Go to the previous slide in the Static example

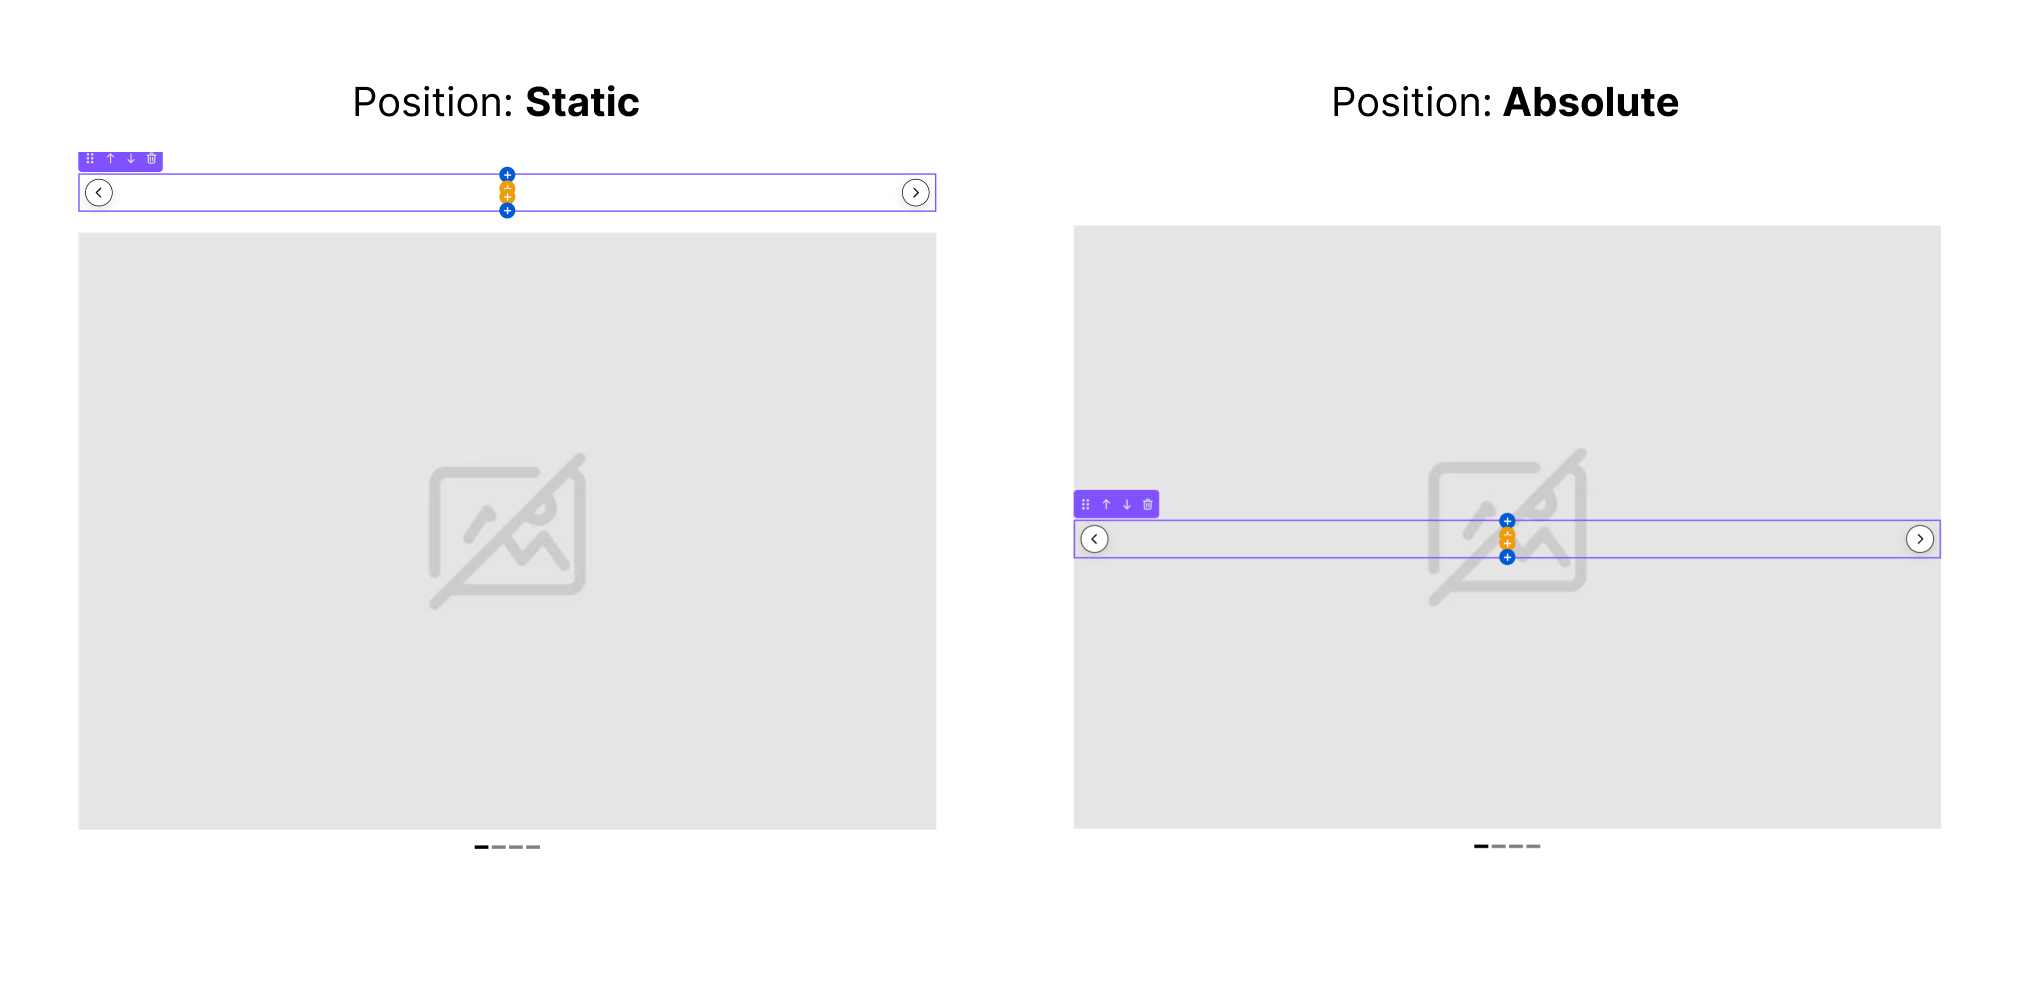[x=99, y=193]
